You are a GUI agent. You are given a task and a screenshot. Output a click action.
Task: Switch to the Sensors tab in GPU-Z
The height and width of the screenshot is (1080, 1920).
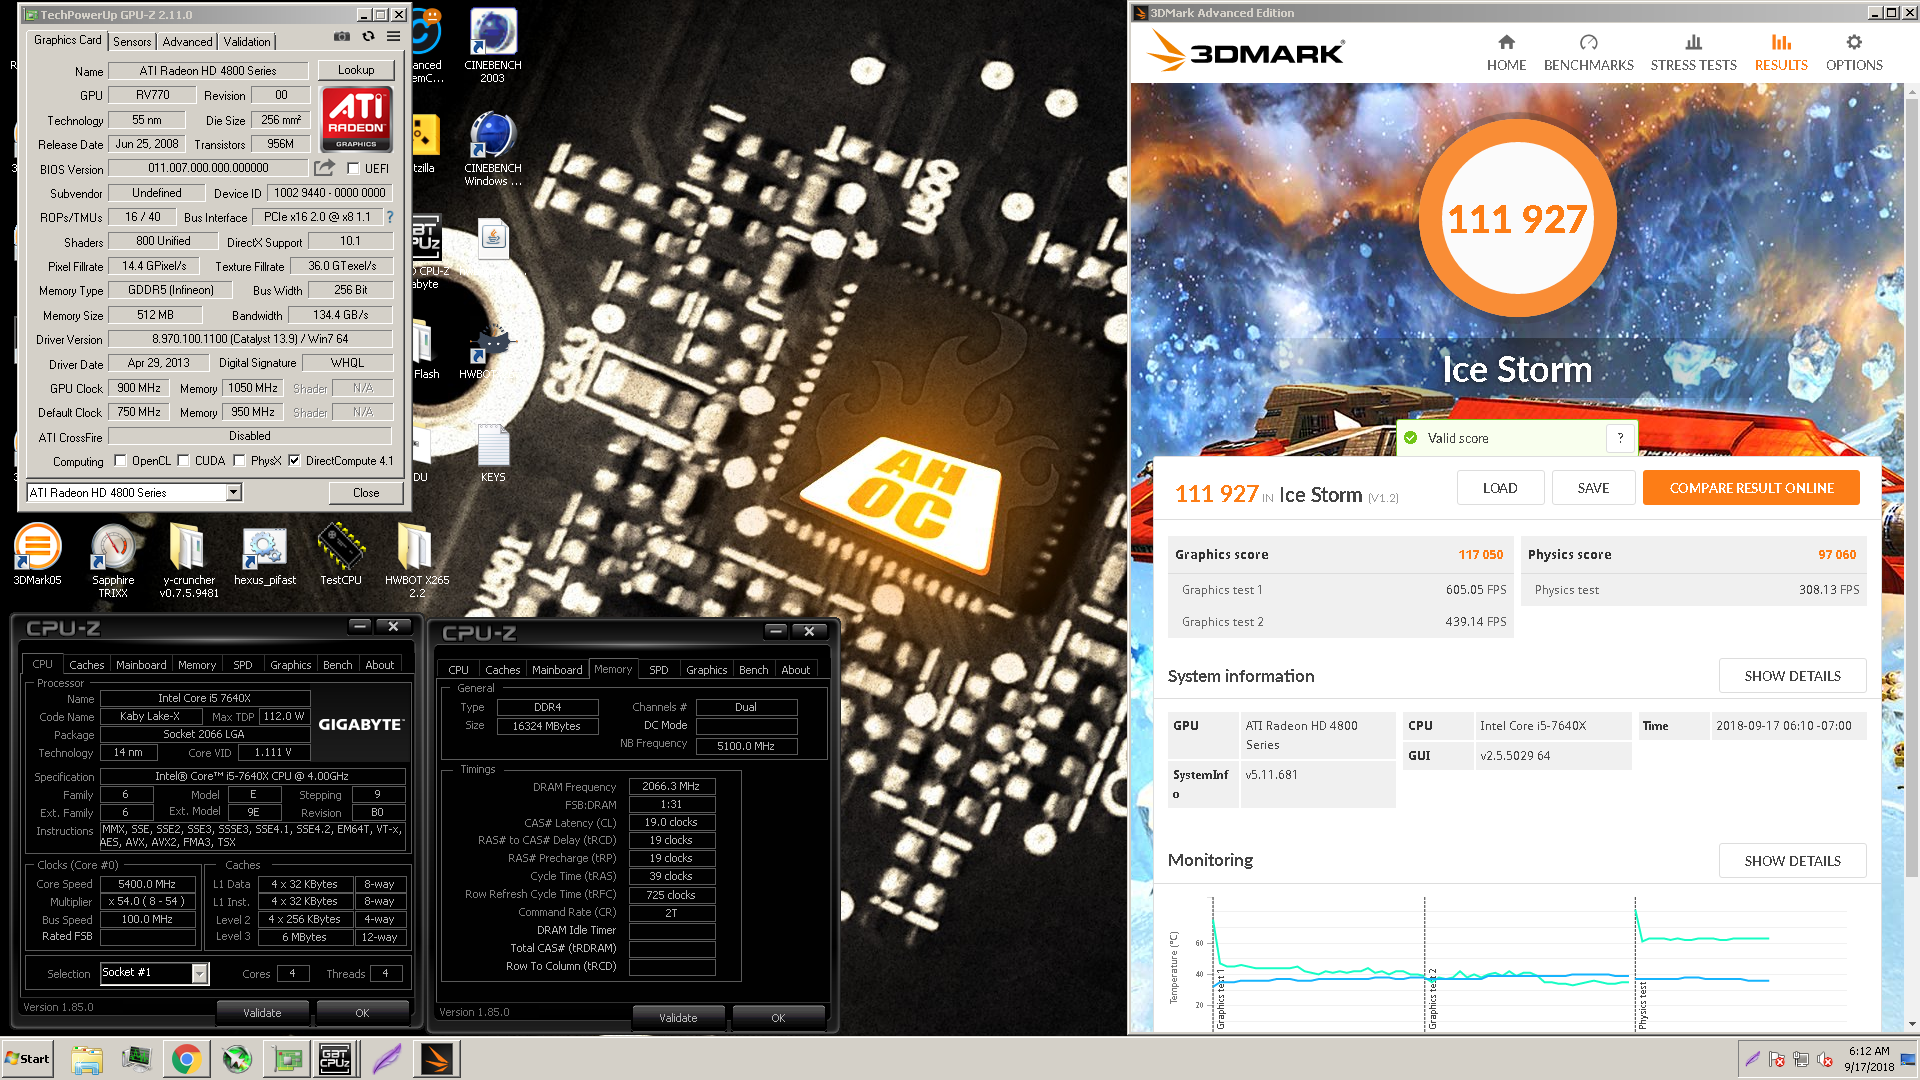pos(132,41)
